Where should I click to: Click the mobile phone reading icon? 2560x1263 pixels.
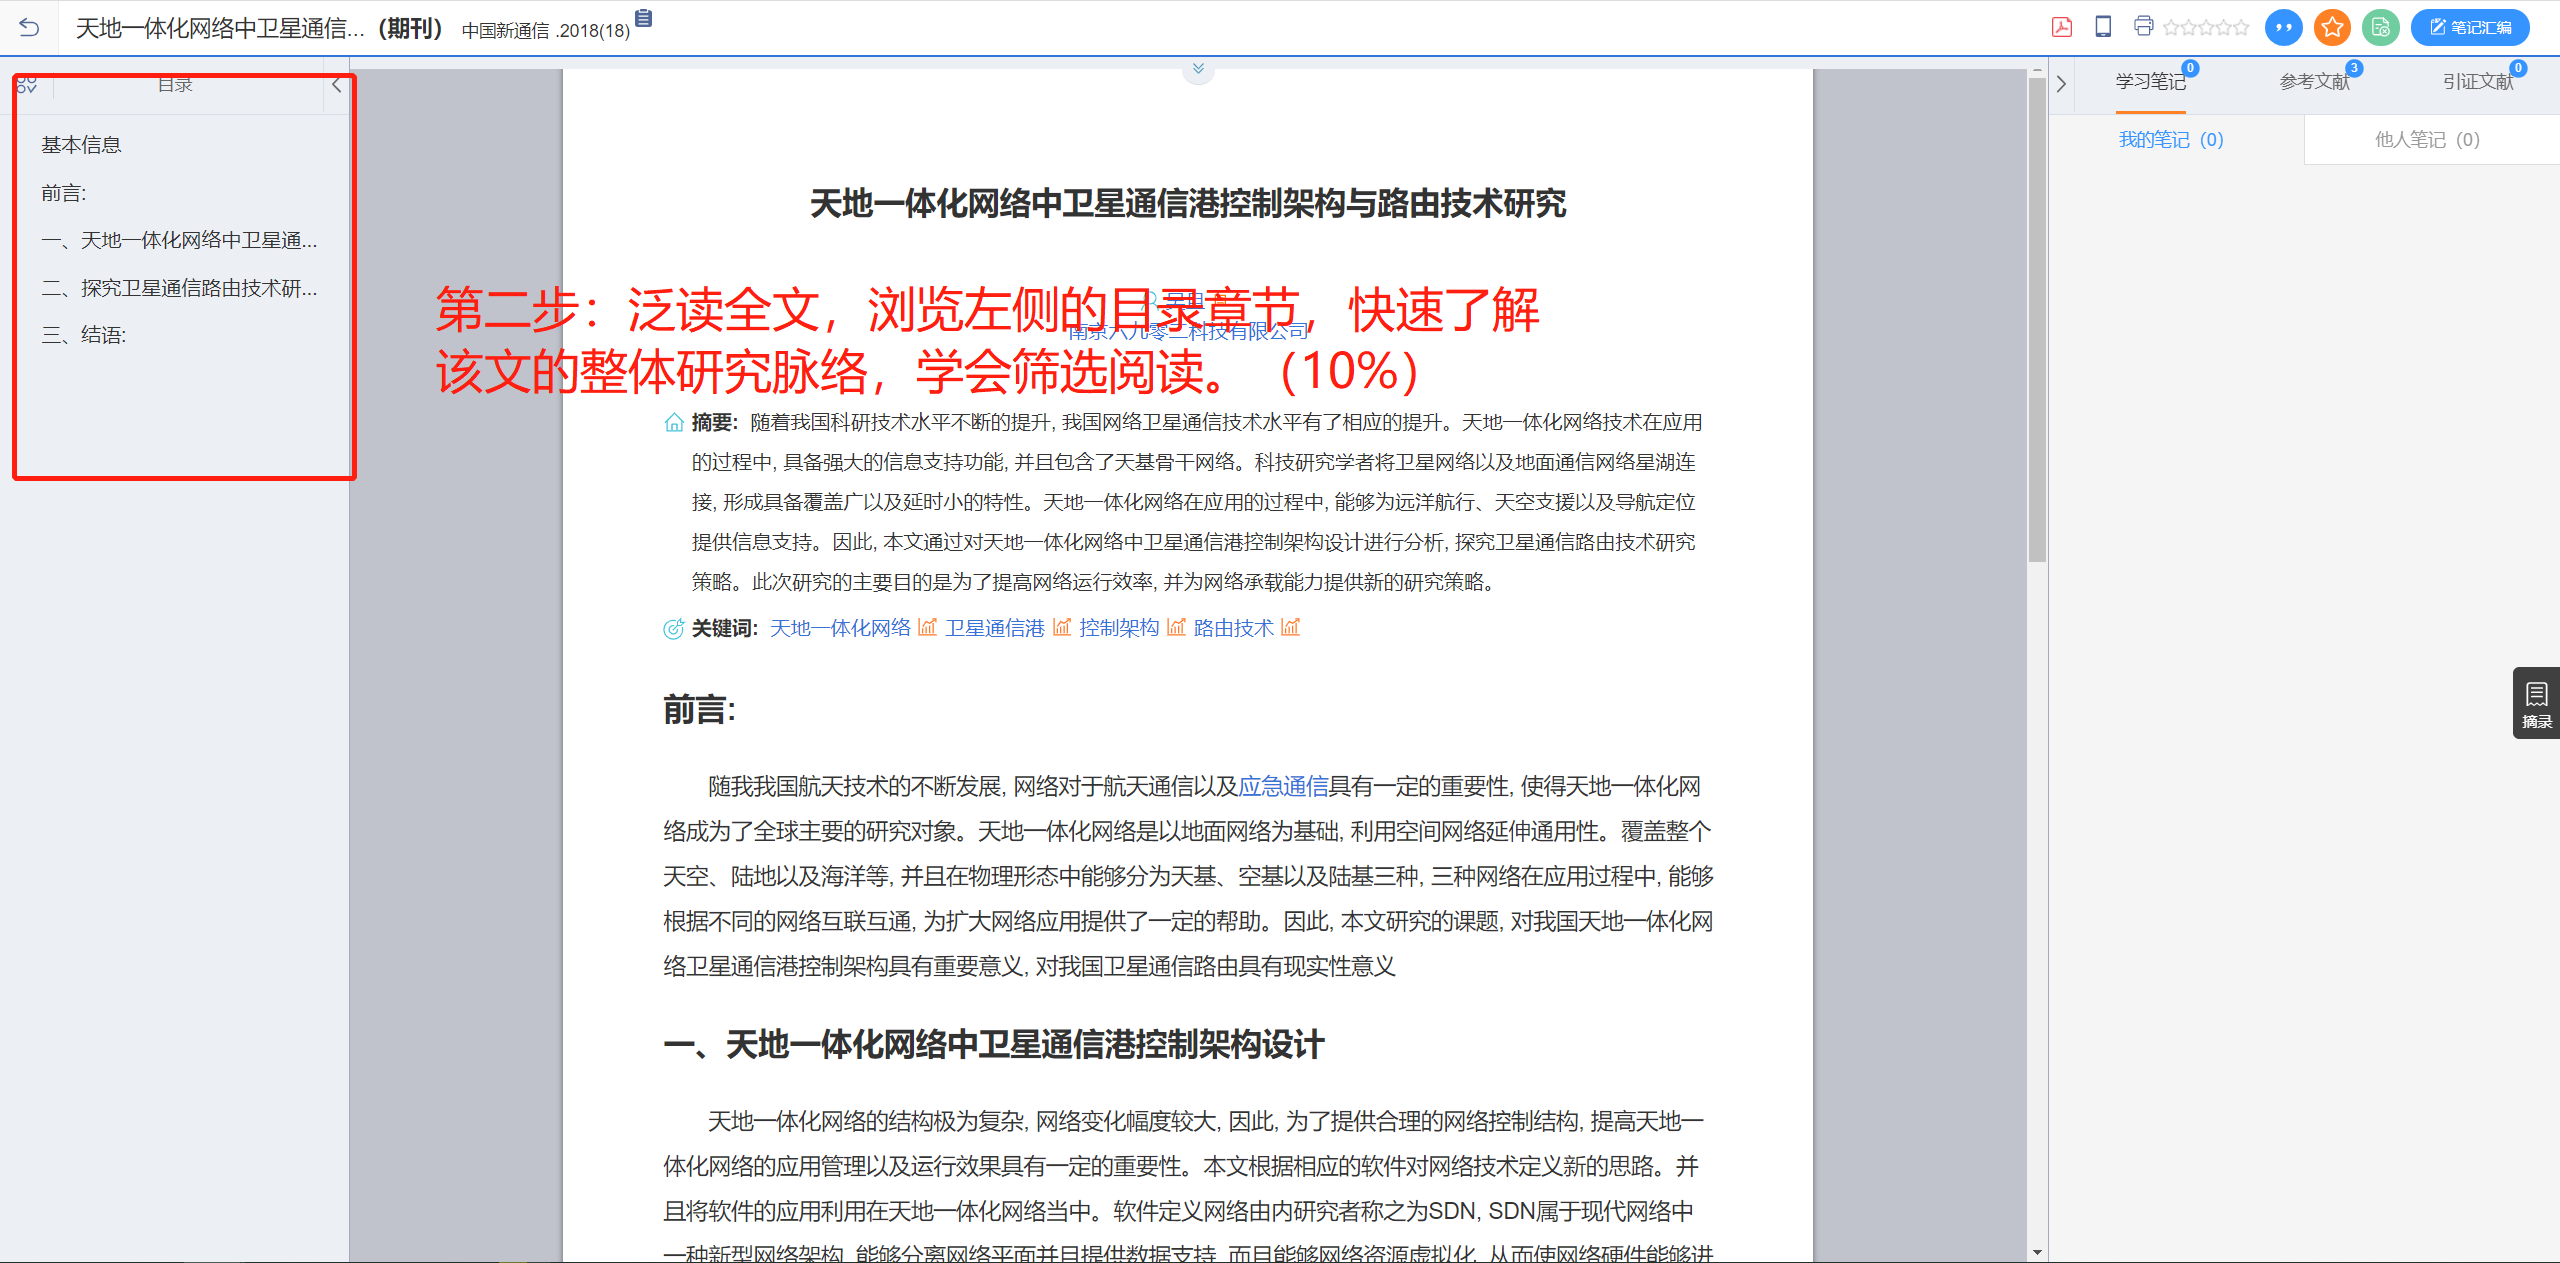pyautogui.click(x=2102, y=28)
